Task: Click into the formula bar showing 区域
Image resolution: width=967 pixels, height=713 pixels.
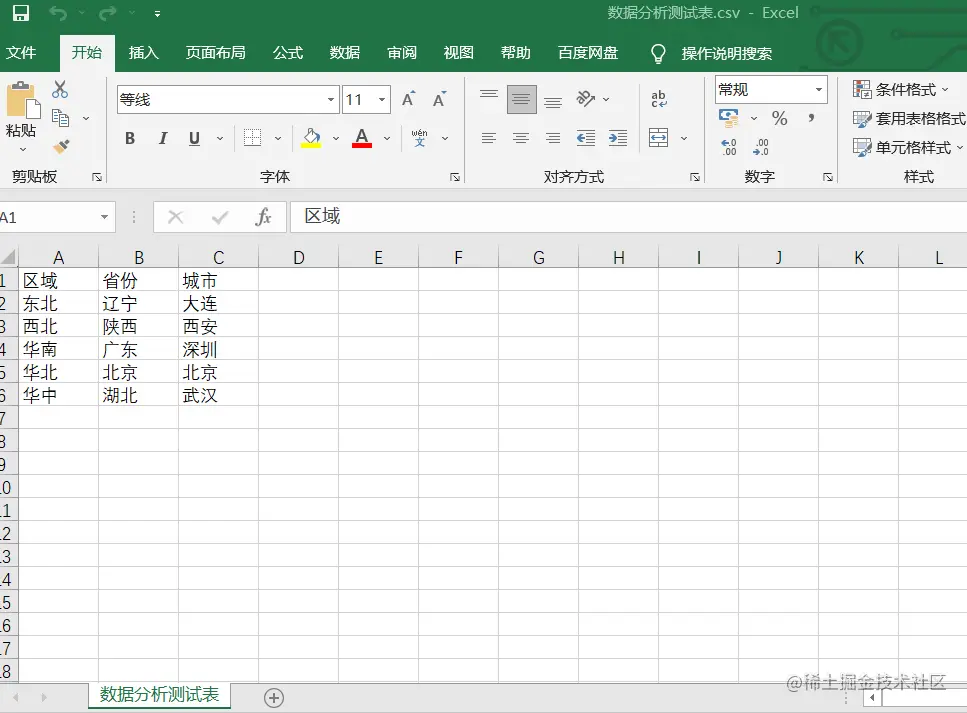Action: tap(628, 216)
